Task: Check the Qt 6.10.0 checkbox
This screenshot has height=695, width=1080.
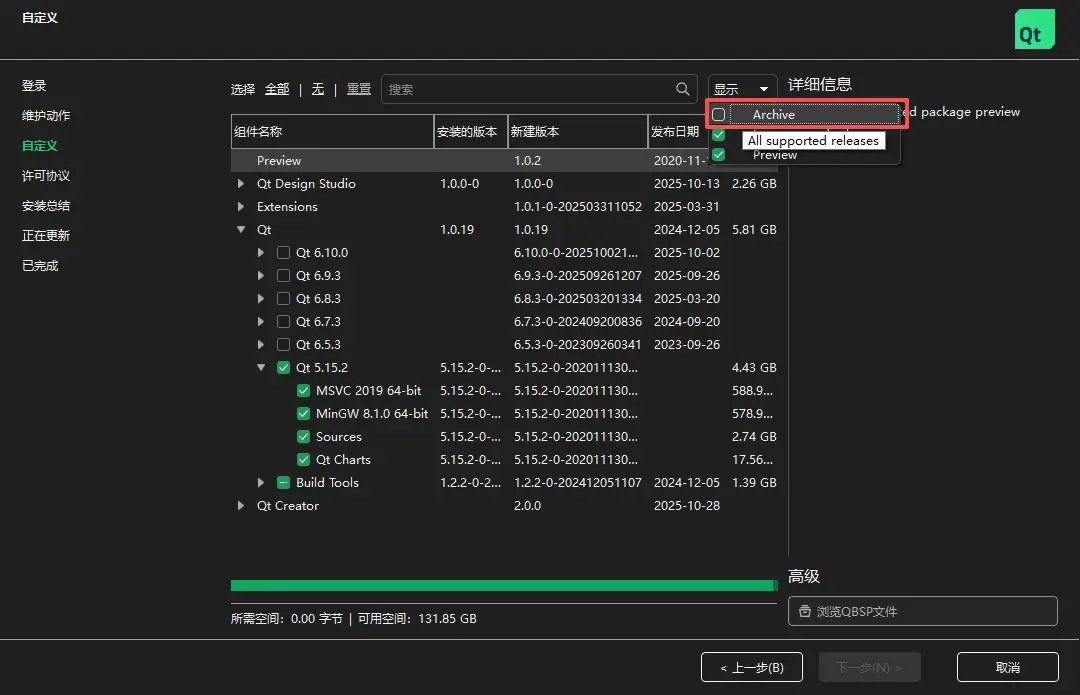Action: pyautogui.click(x=283, y=253)
